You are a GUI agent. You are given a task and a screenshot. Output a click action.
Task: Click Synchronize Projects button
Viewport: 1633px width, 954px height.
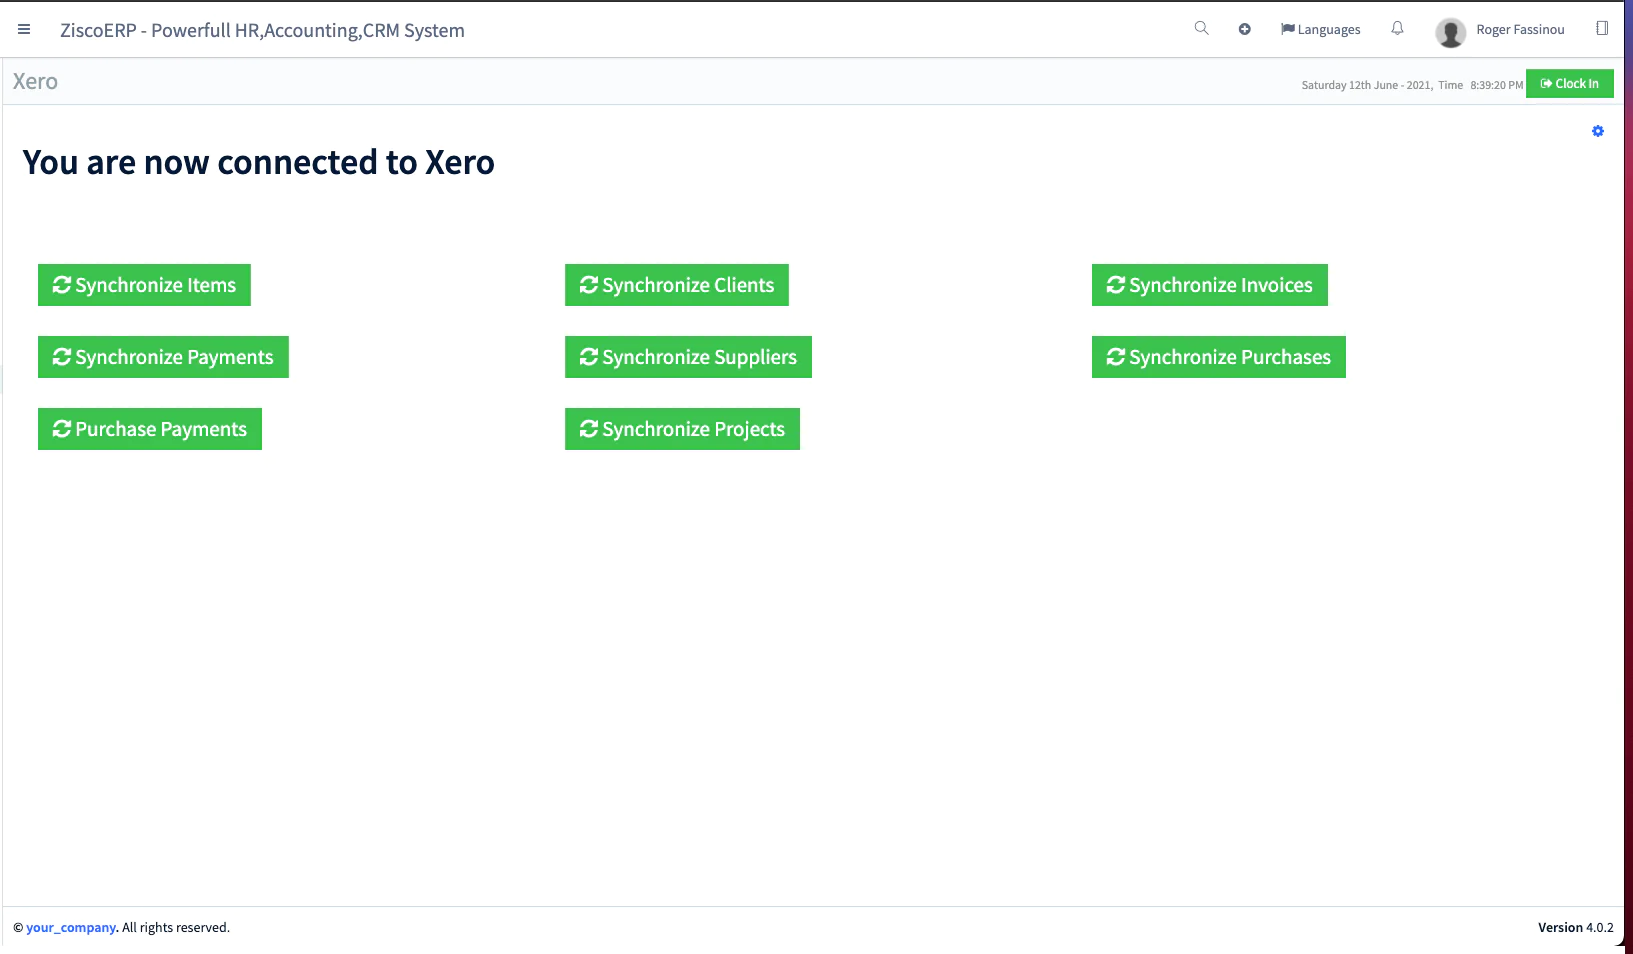pyautogui.click(x=682, y=429)
